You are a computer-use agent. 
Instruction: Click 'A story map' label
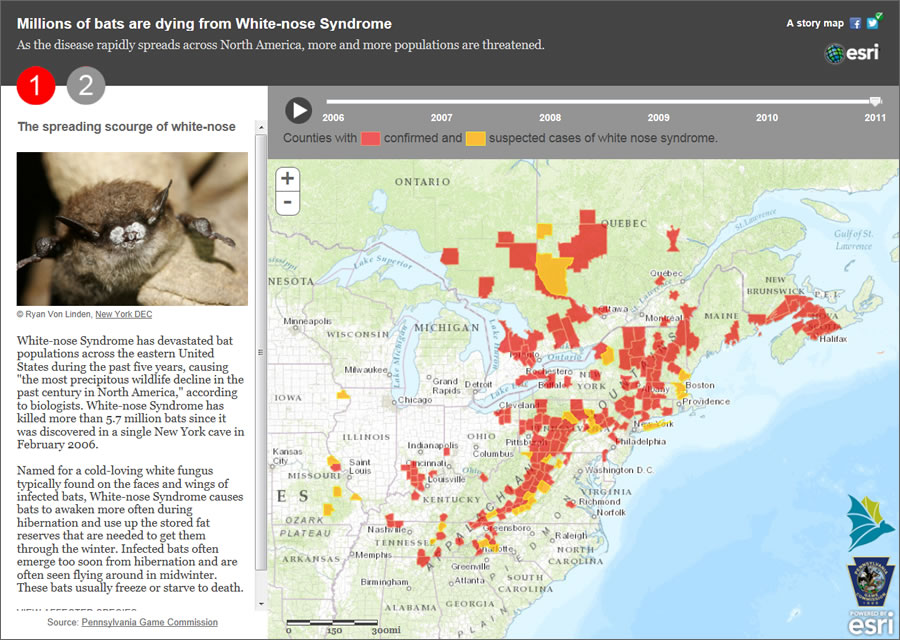814,24
